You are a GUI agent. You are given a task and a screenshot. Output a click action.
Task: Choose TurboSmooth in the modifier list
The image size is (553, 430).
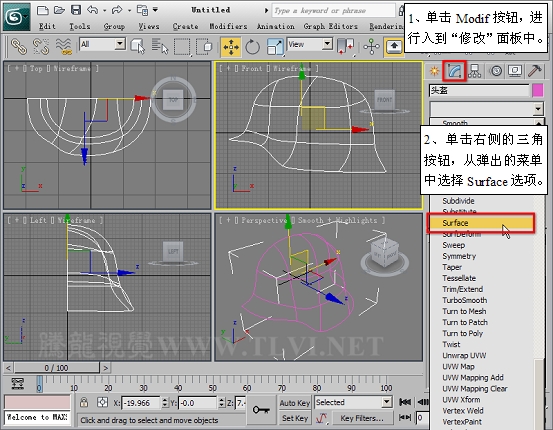[x=464, y=300]
